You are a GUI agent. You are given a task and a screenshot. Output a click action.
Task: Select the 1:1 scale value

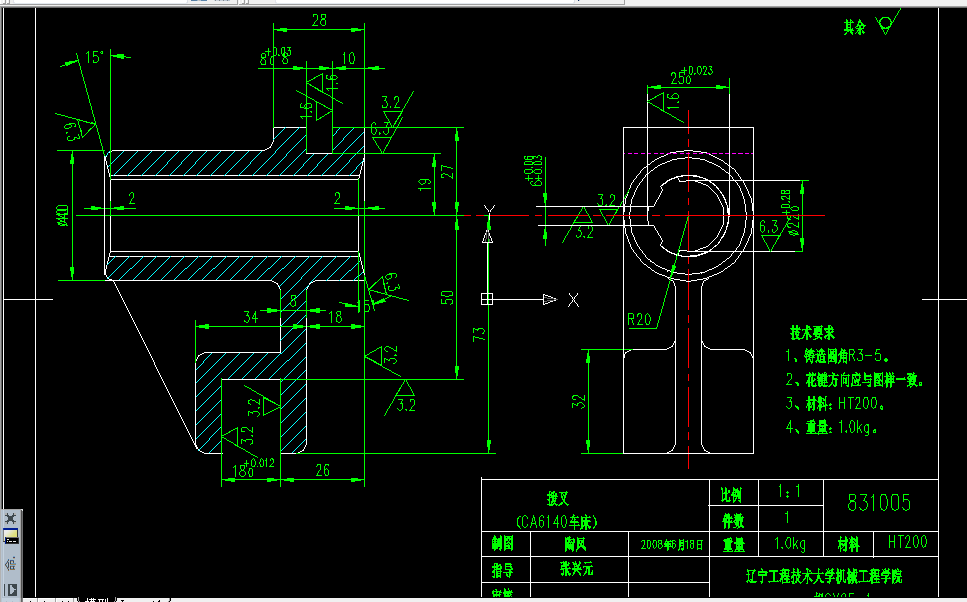789,492
